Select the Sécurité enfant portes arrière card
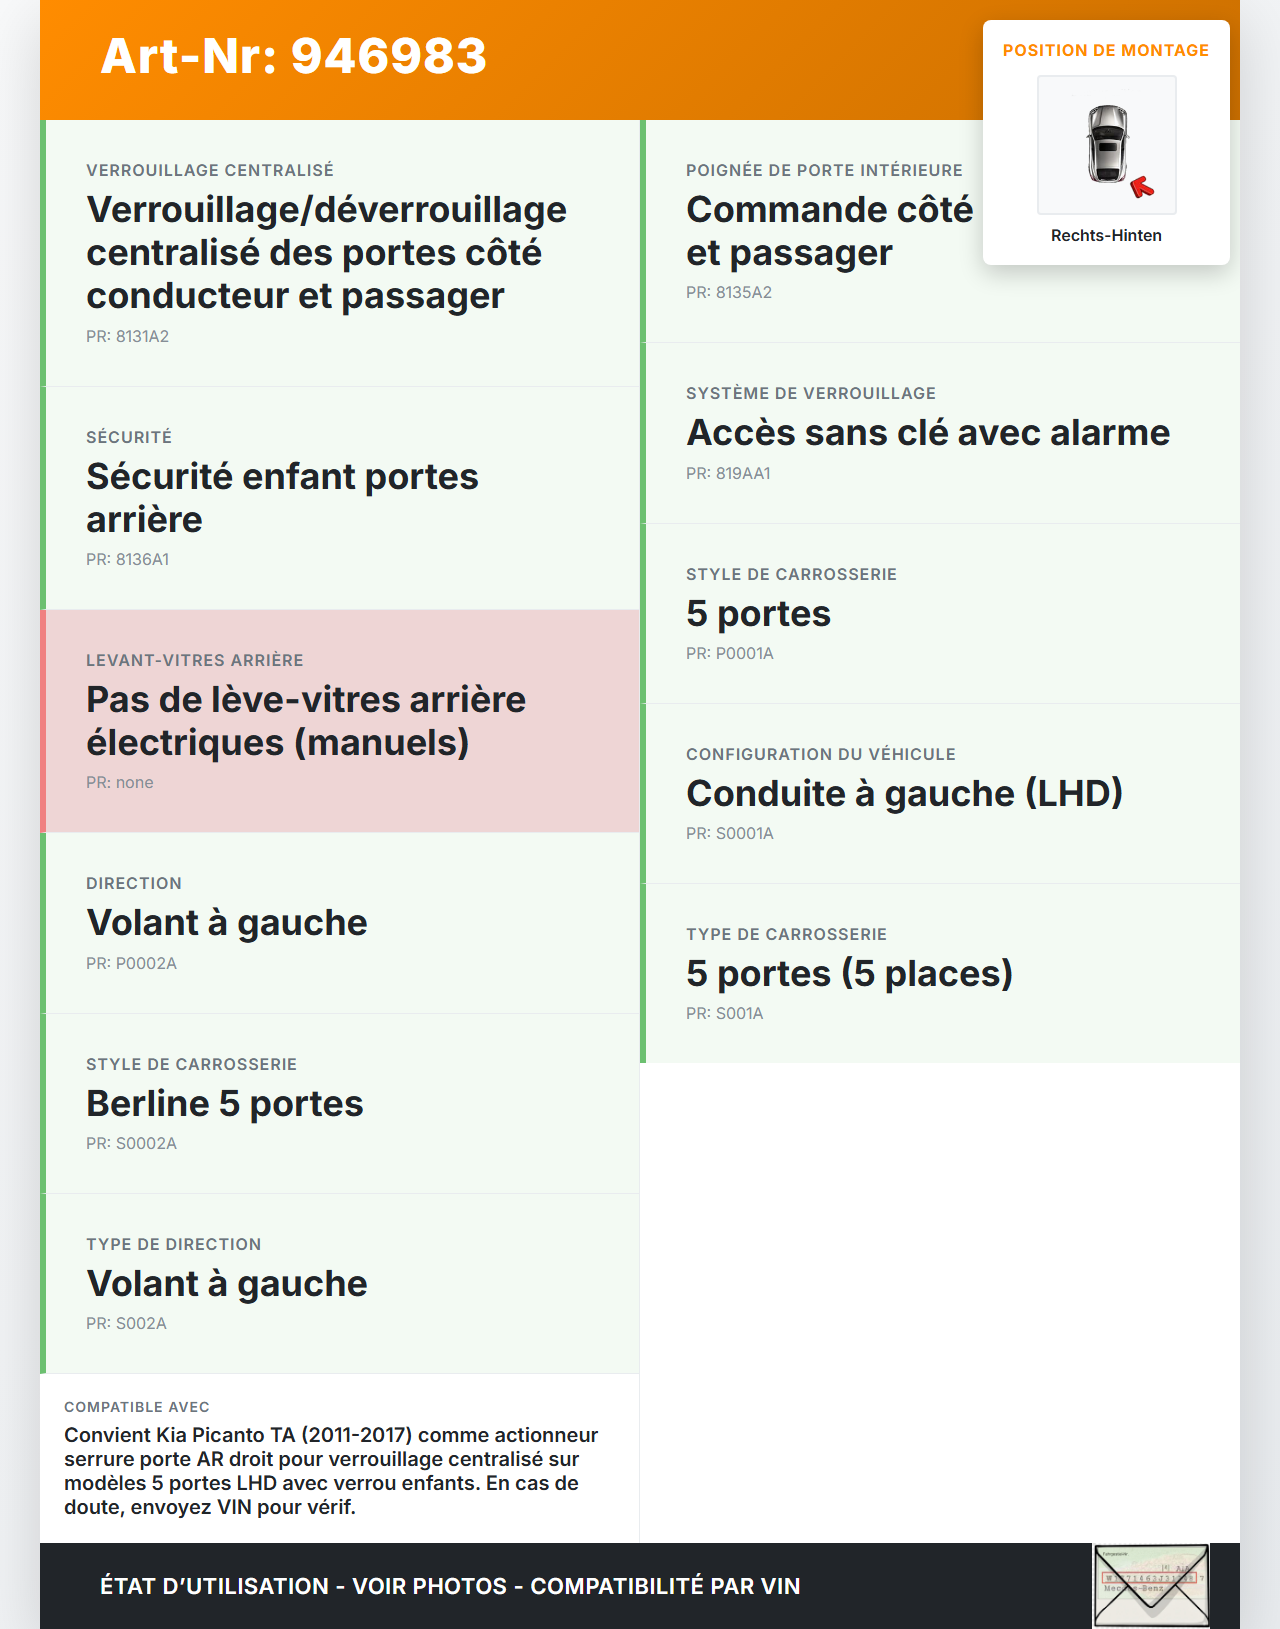This screenshot has height=1629, width=1280. 340,497
